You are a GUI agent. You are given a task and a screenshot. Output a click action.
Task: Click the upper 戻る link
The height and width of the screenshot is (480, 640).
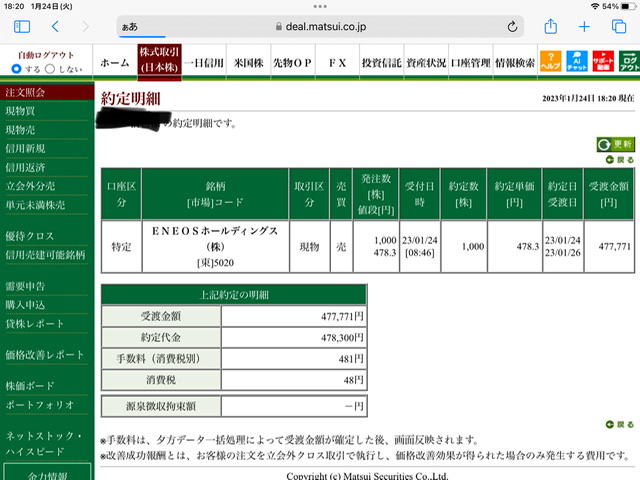click(620, 160)
